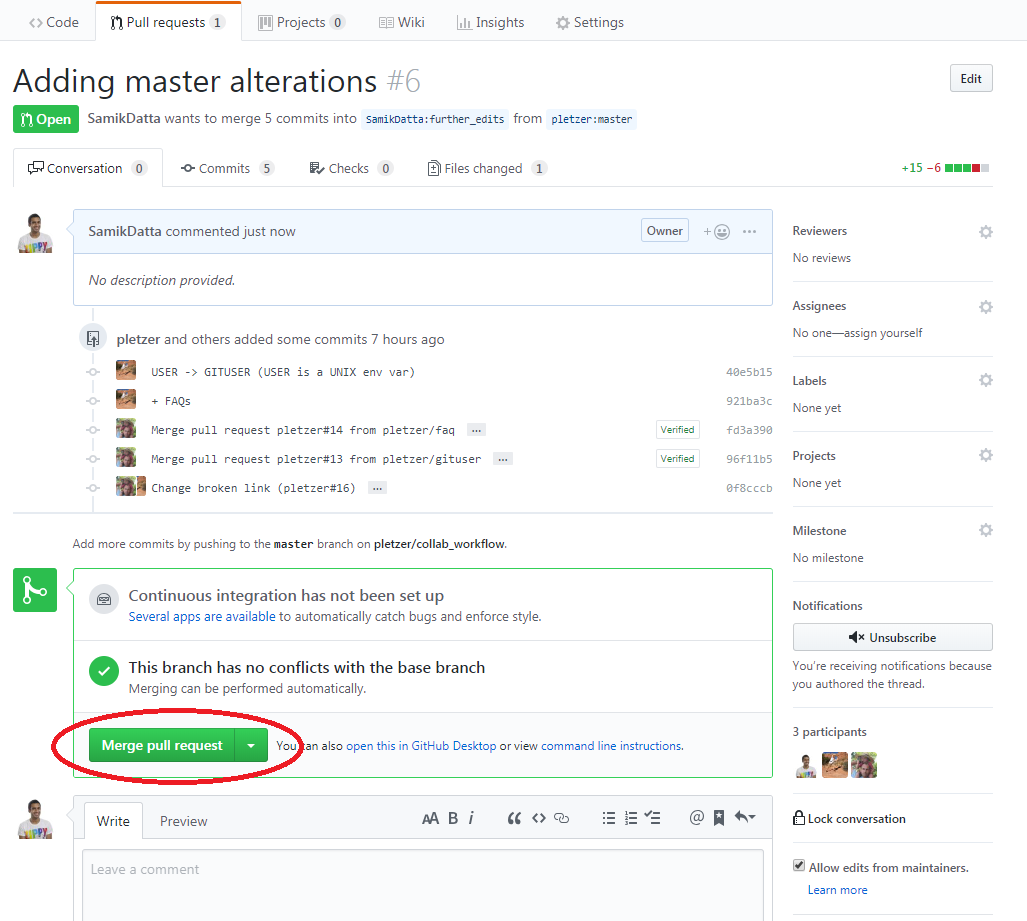Viewport: 1027px width, 921px height.
Task: Insert a quote block
Action: [514, 818]
